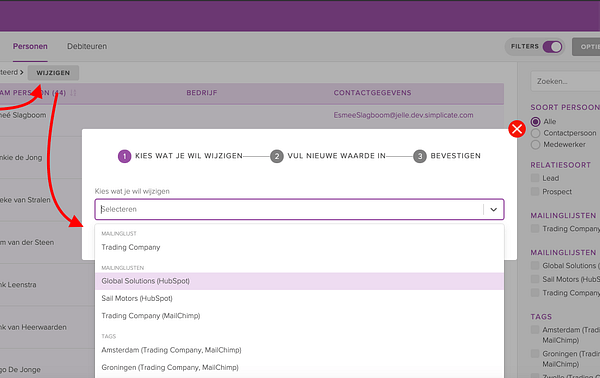Check the first Trading Company mailing list filter

click(535, 228)
